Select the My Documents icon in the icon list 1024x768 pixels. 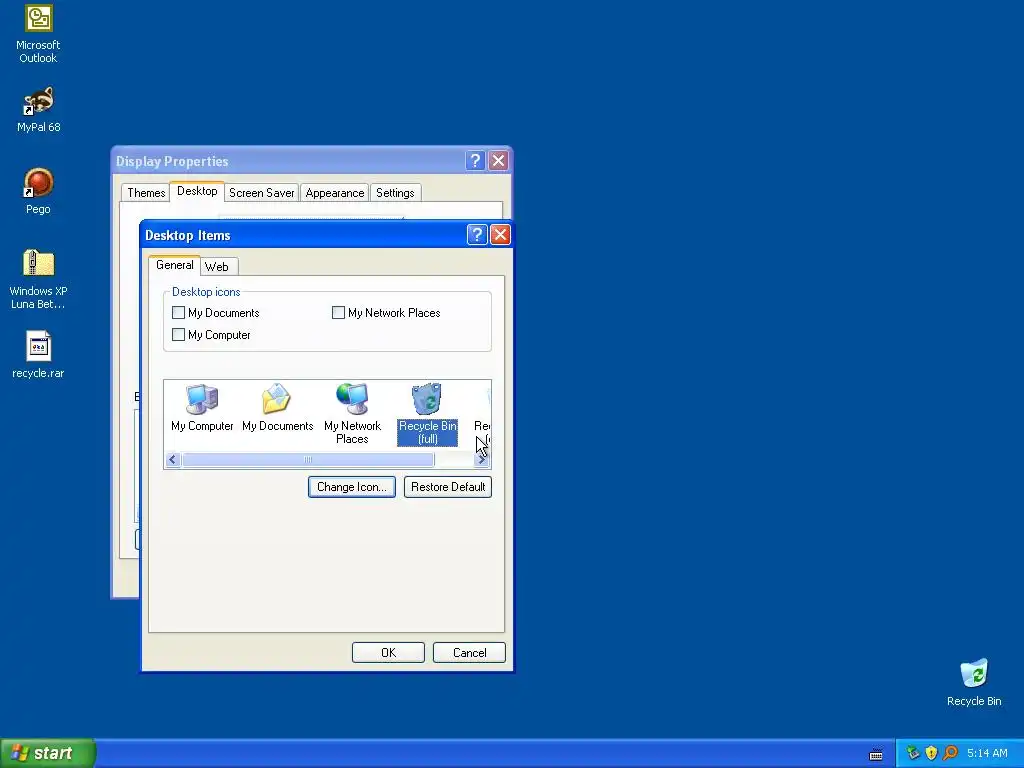tap(278, 408)
